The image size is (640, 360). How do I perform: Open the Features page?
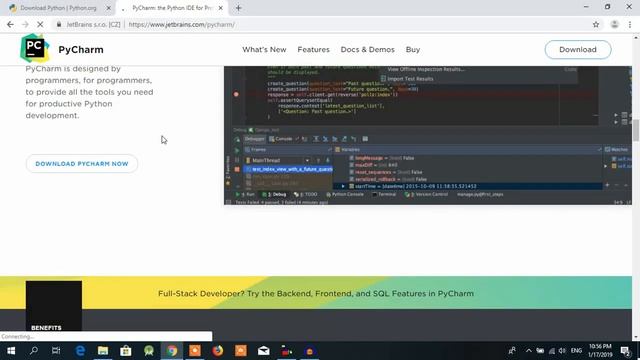[x=313, y=49]
